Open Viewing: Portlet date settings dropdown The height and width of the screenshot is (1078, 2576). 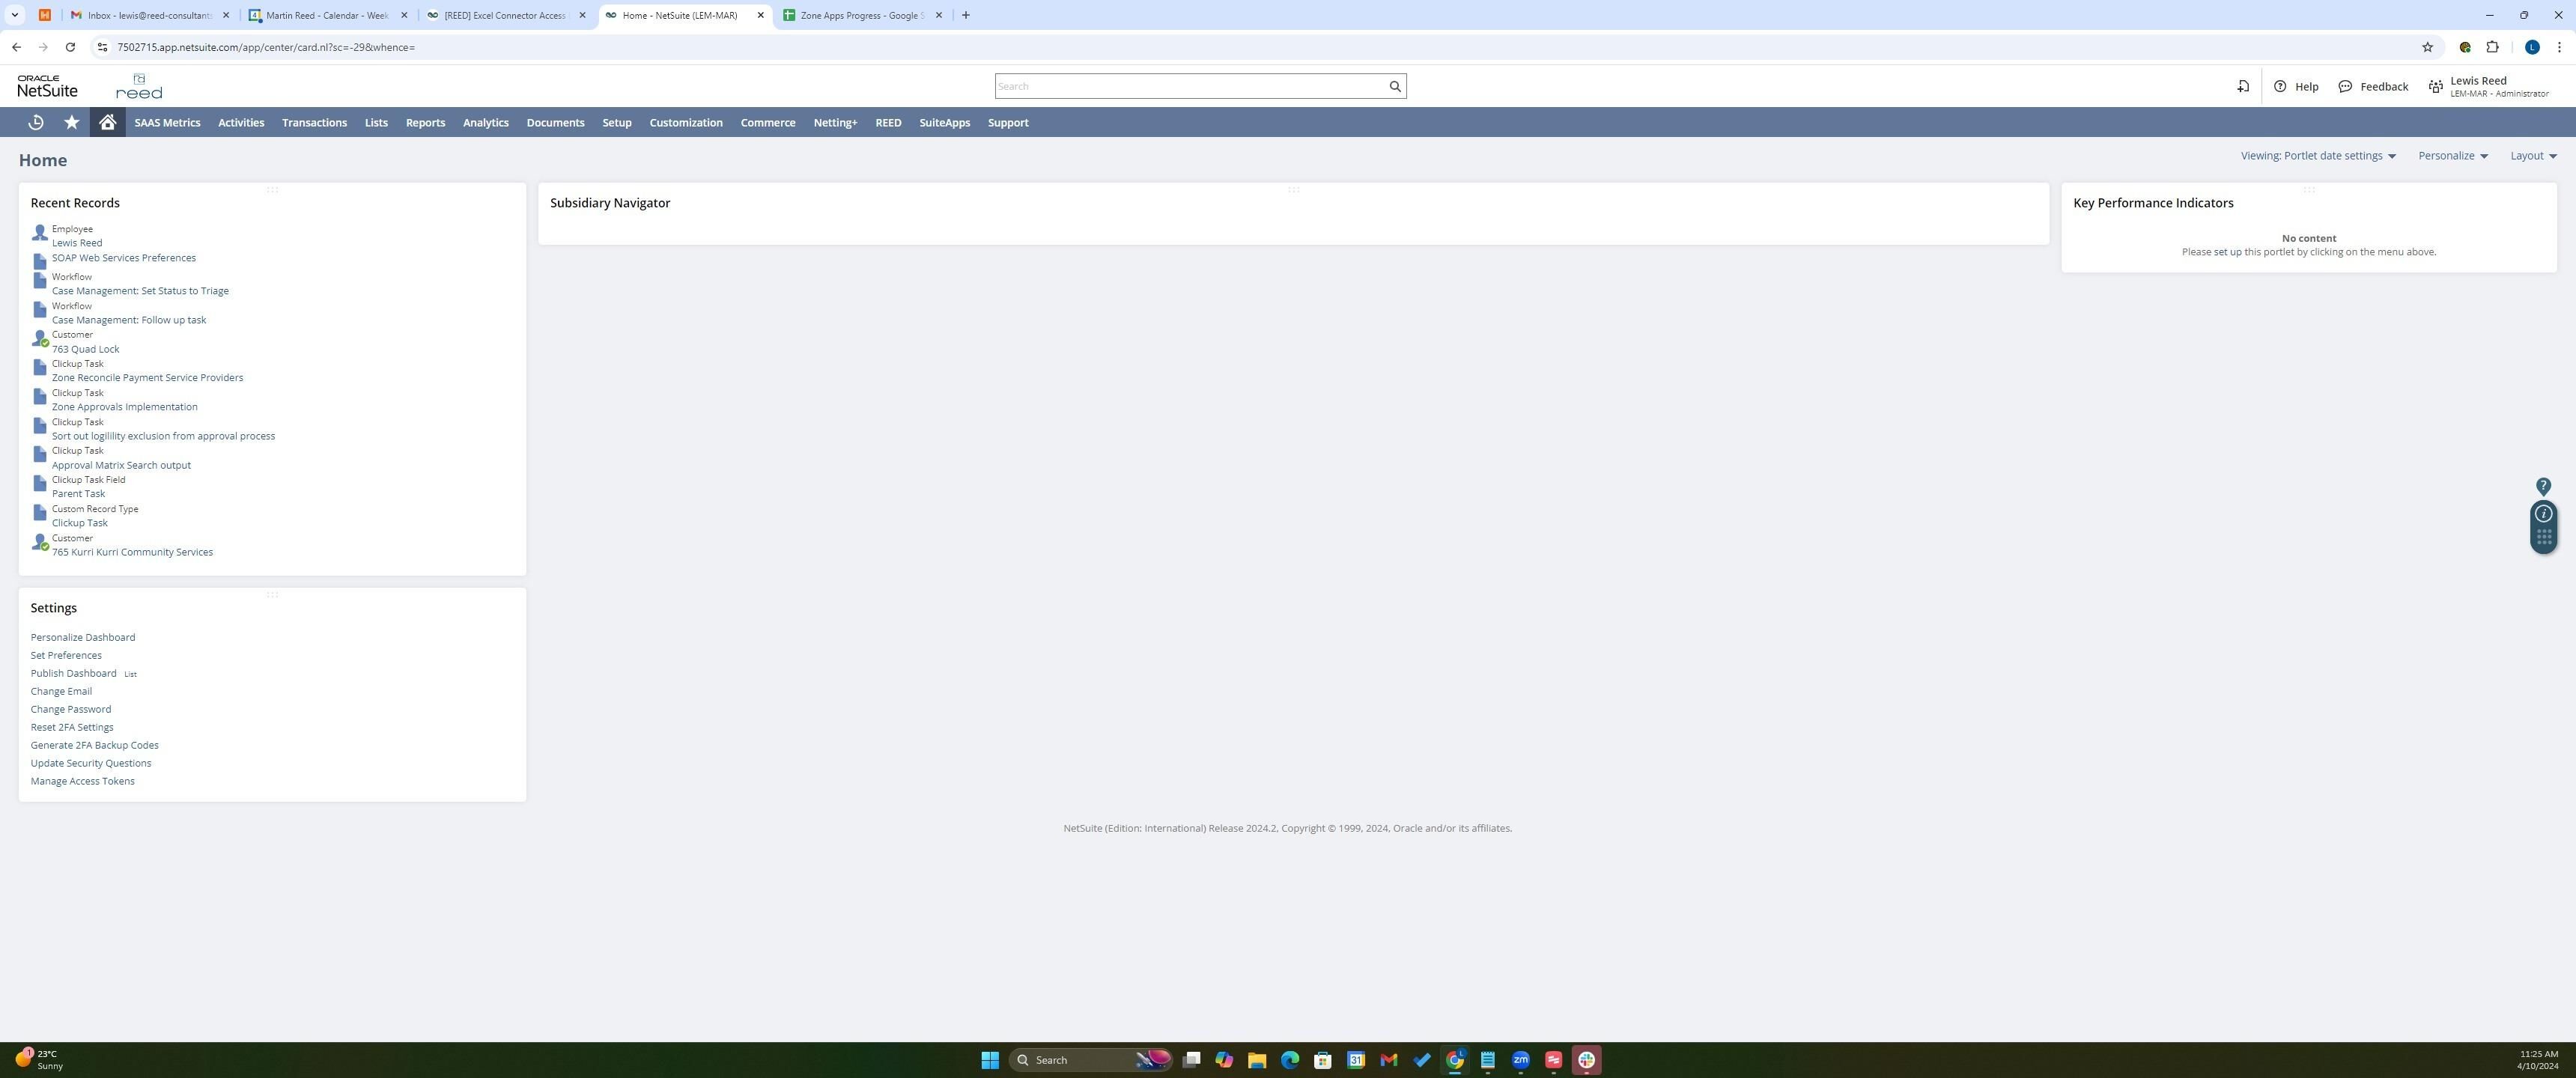click(x=2317, y=156)
